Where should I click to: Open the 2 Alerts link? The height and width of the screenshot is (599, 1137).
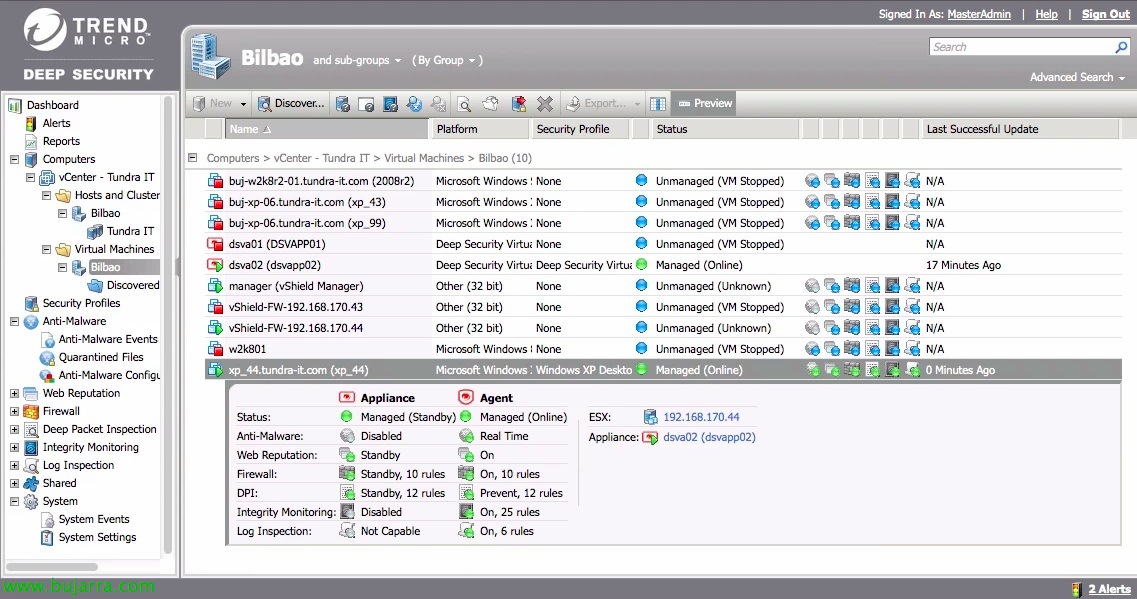(x=1109, y=590)
